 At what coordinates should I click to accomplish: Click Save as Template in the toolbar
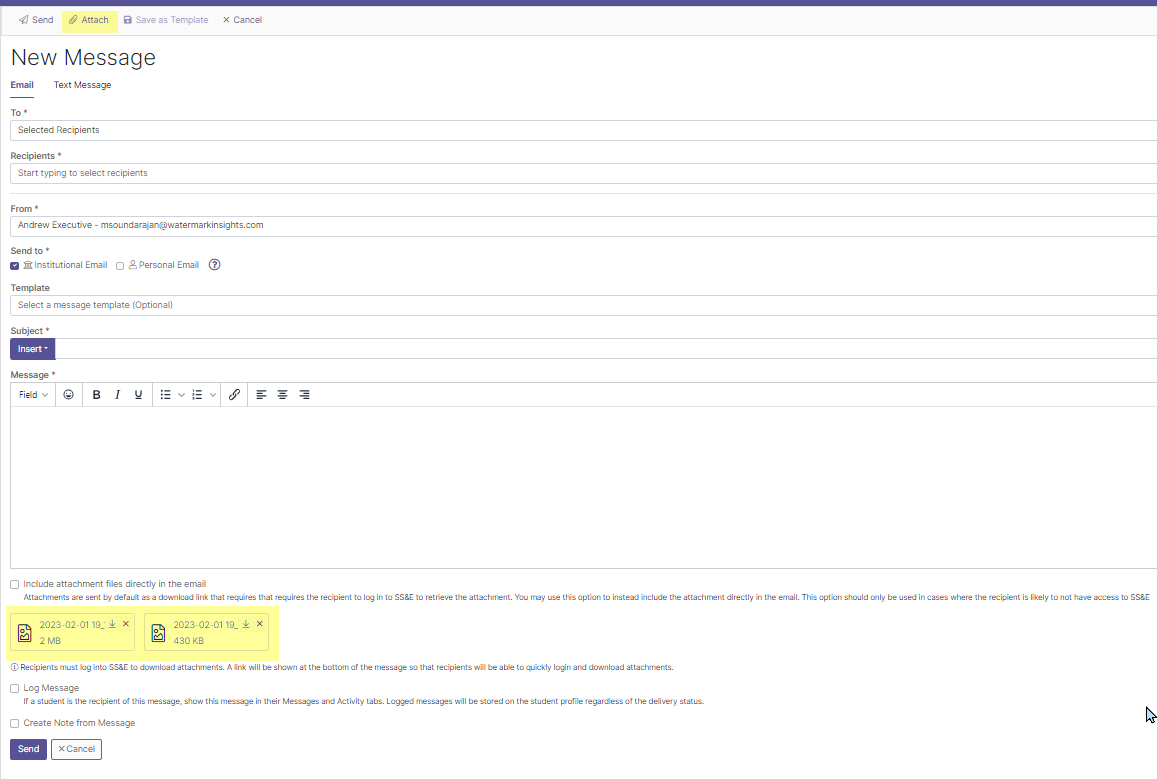[166, 20]
